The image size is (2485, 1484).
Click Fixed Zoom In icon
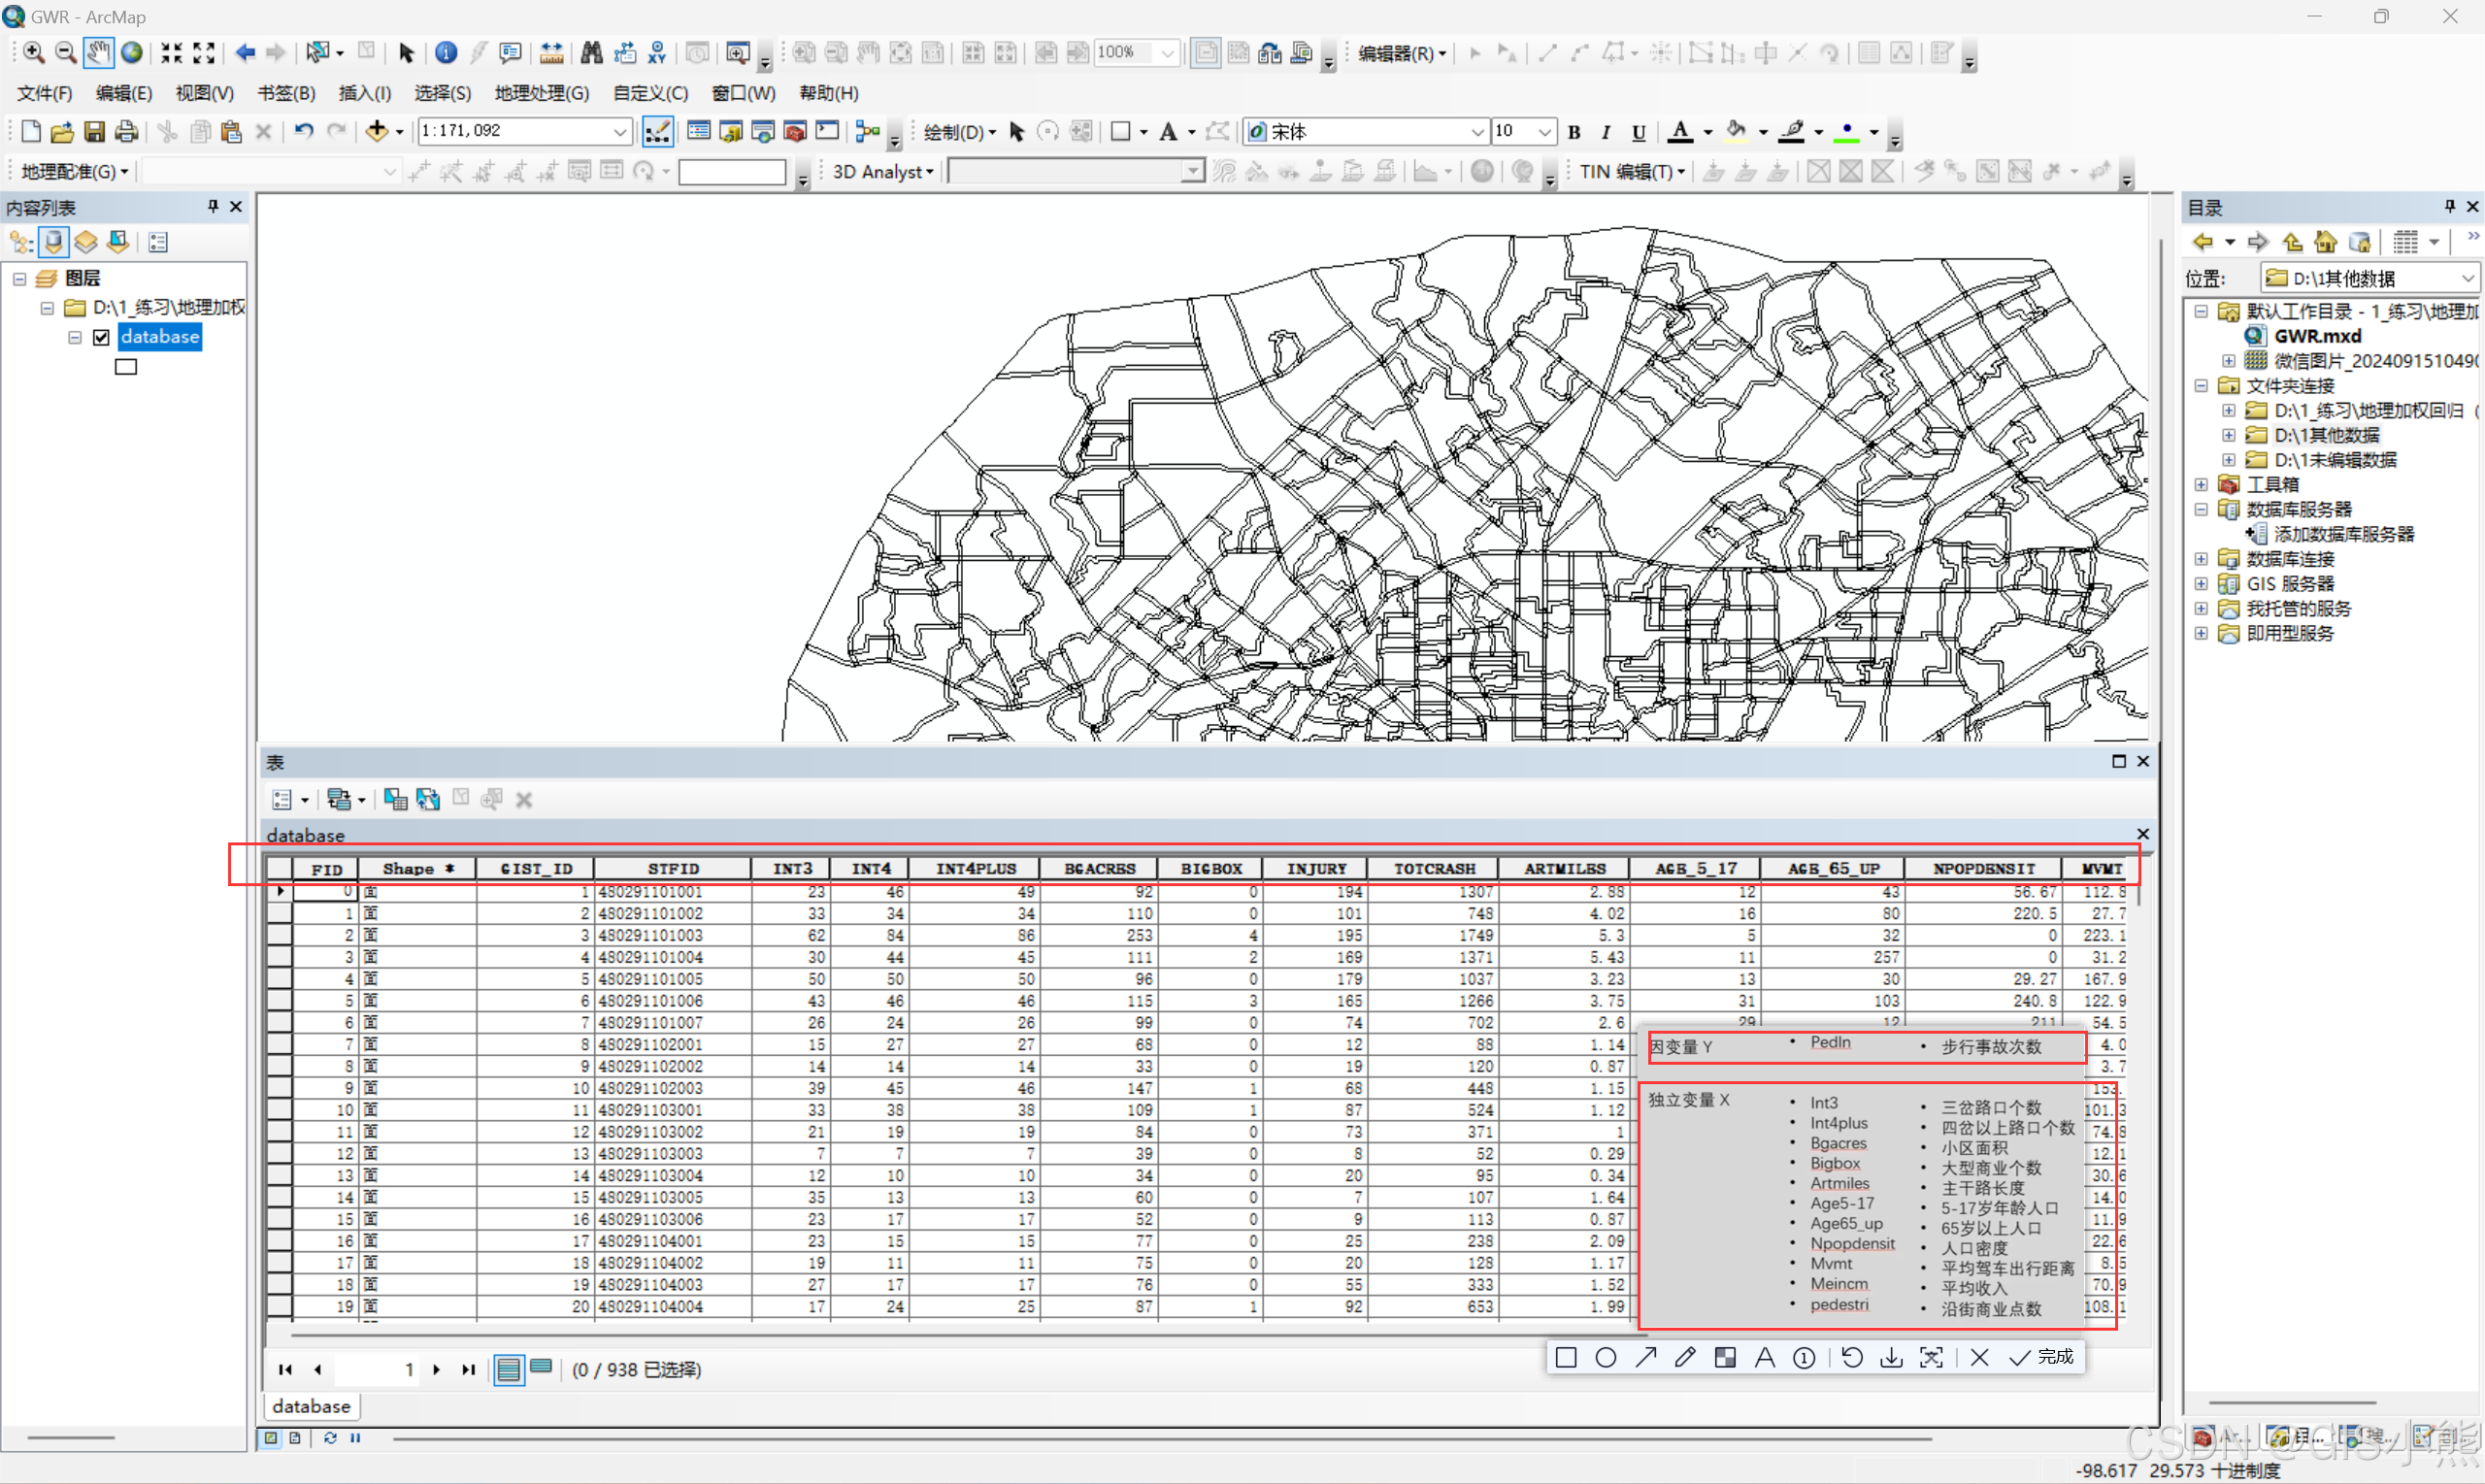tap(171, 52)
